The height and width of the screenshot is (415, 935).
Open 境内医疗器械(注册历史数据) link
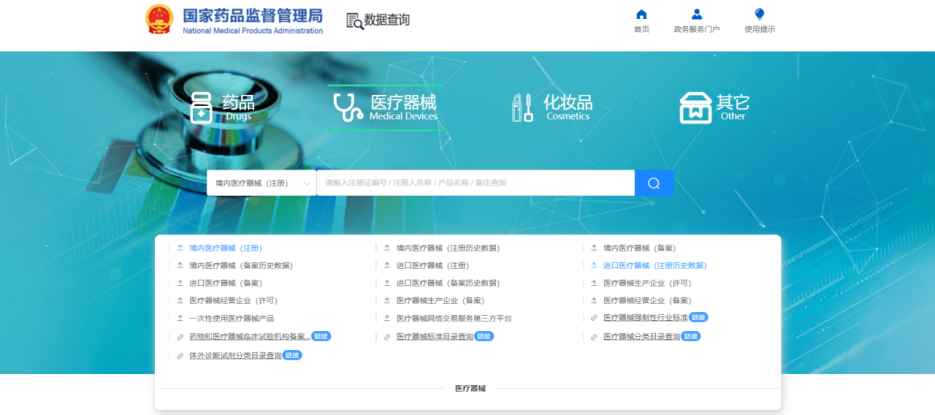tap(447, 248)
